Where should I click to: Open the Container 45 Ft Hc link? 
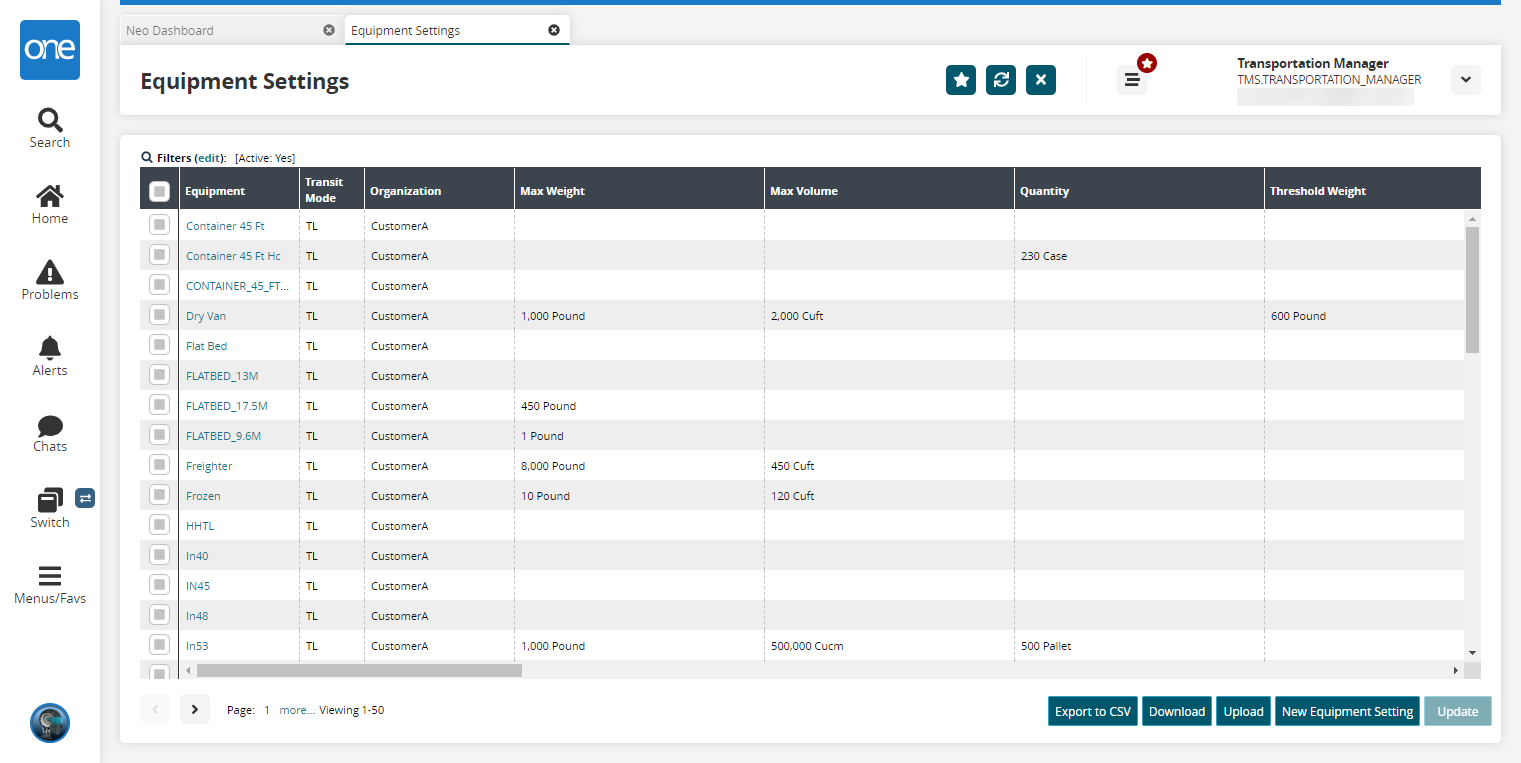(233, 256)
